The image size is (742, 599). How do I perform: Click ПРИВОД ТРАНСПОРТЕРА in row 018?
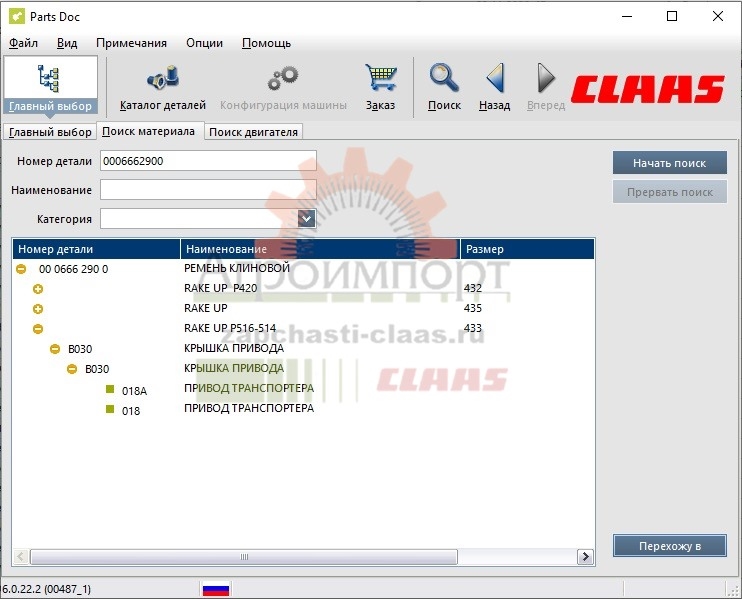(249, 408)
